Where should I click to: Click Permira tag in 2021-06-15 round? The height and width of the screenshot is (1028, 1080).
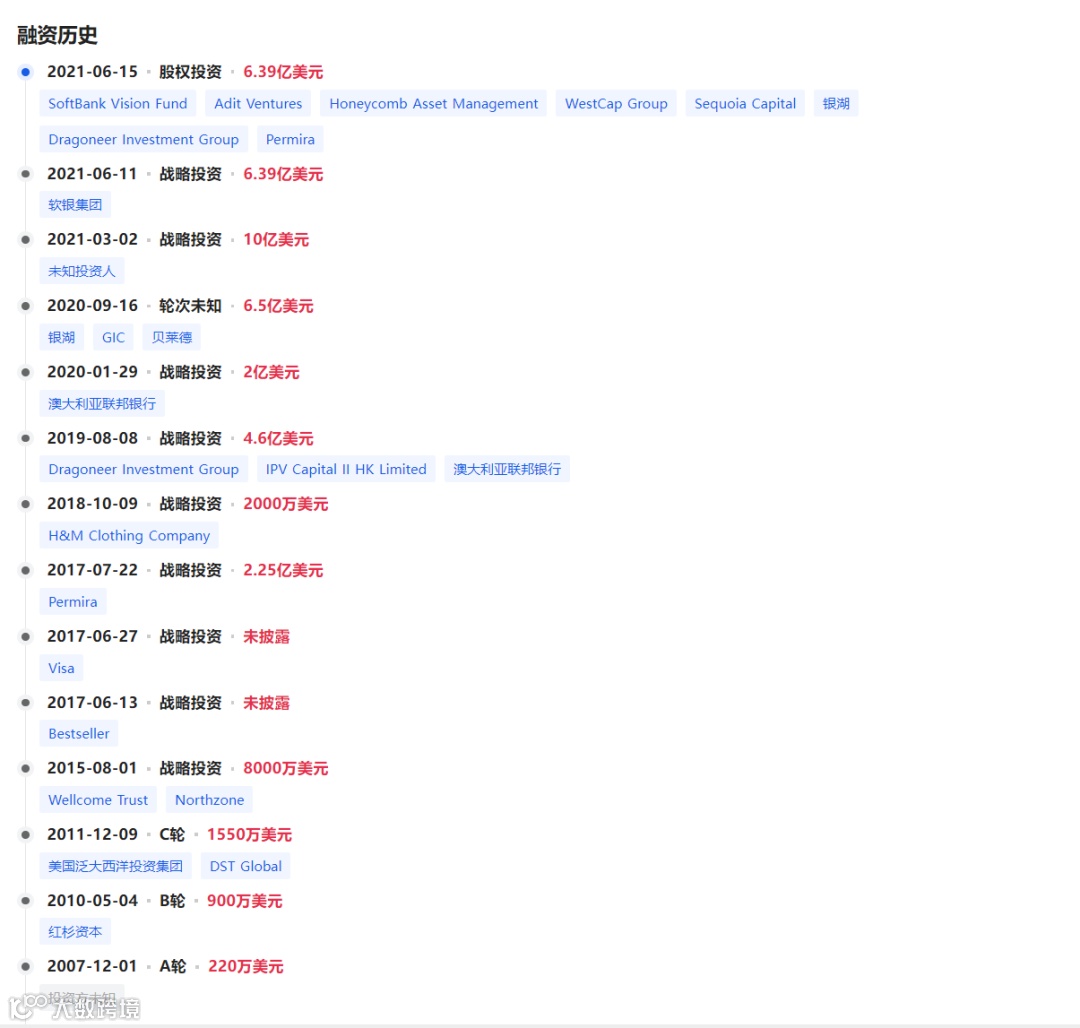(x=290, y=139)
